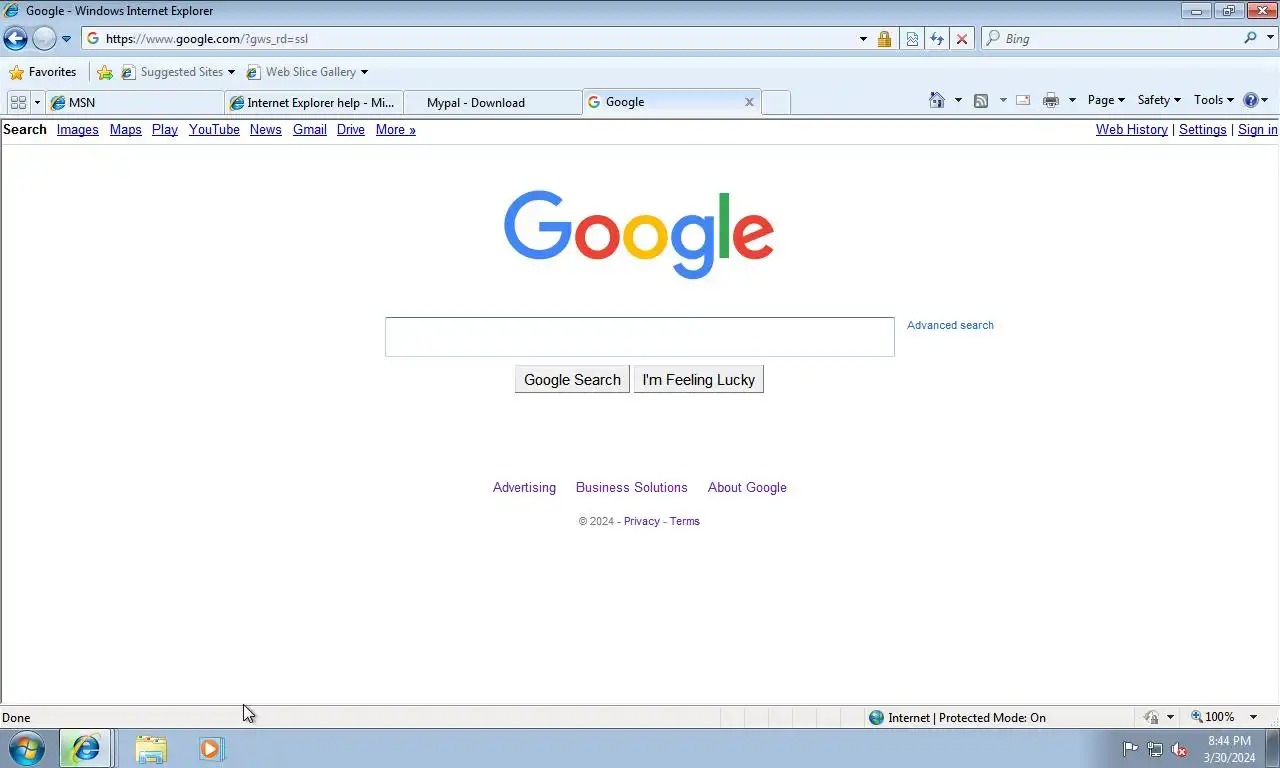The width and height of the screenshot is (1280, 768).
Task: Close the Google tab
Action: [749, 102]
